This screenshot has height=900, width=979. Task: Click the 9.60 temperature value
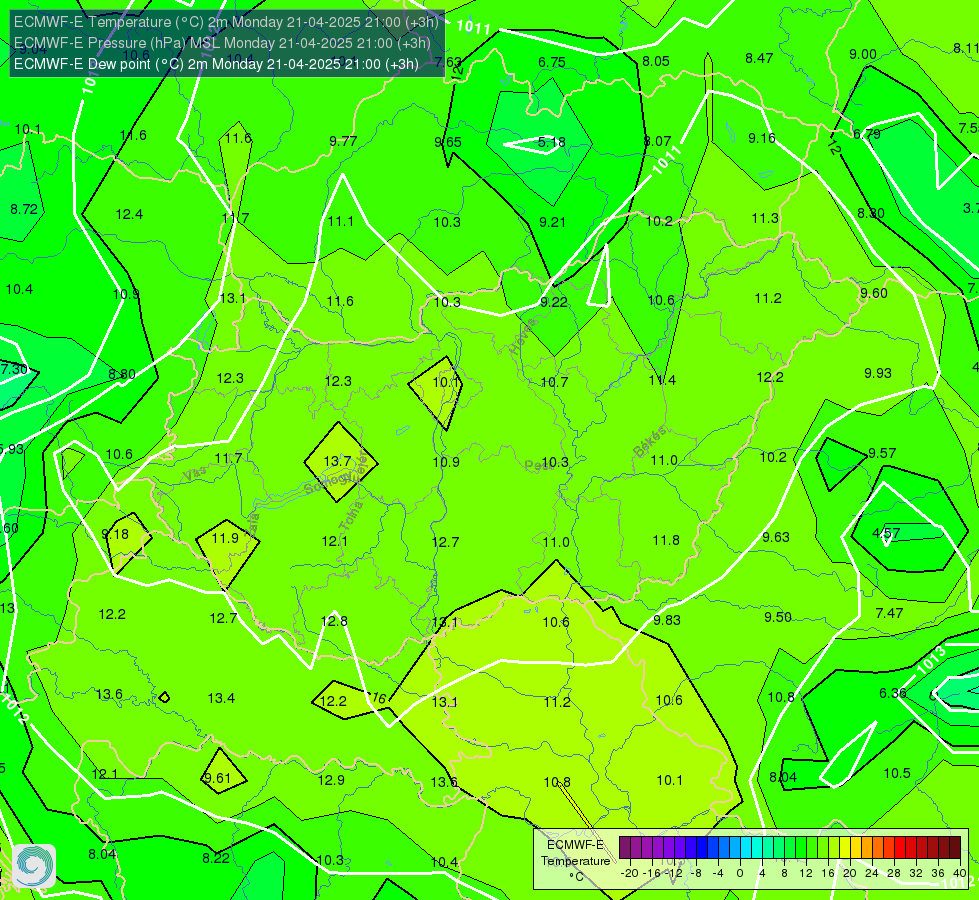pyautogui.click(x=873, y=293)
